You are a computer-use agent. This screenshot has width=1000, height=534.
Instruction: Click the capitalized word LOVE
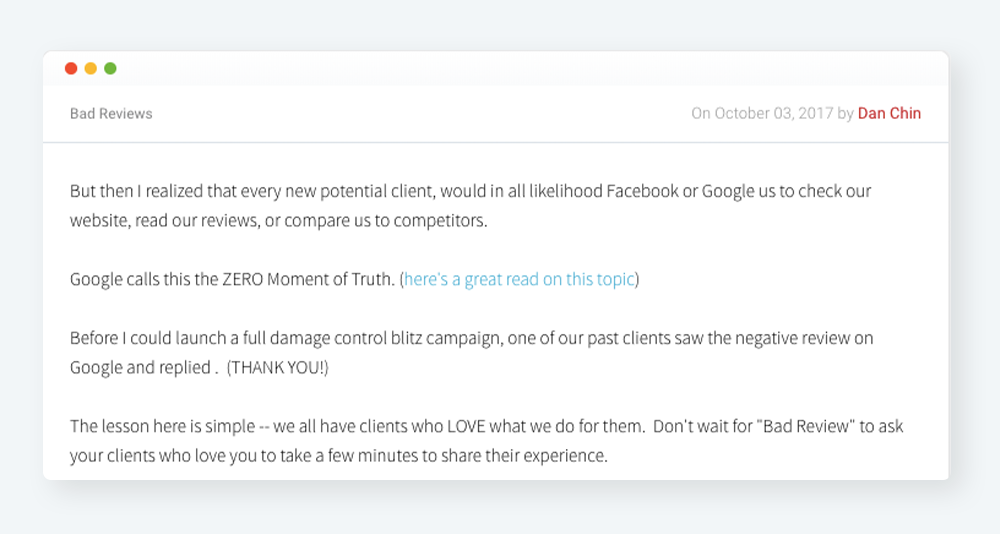coord(466,426)
